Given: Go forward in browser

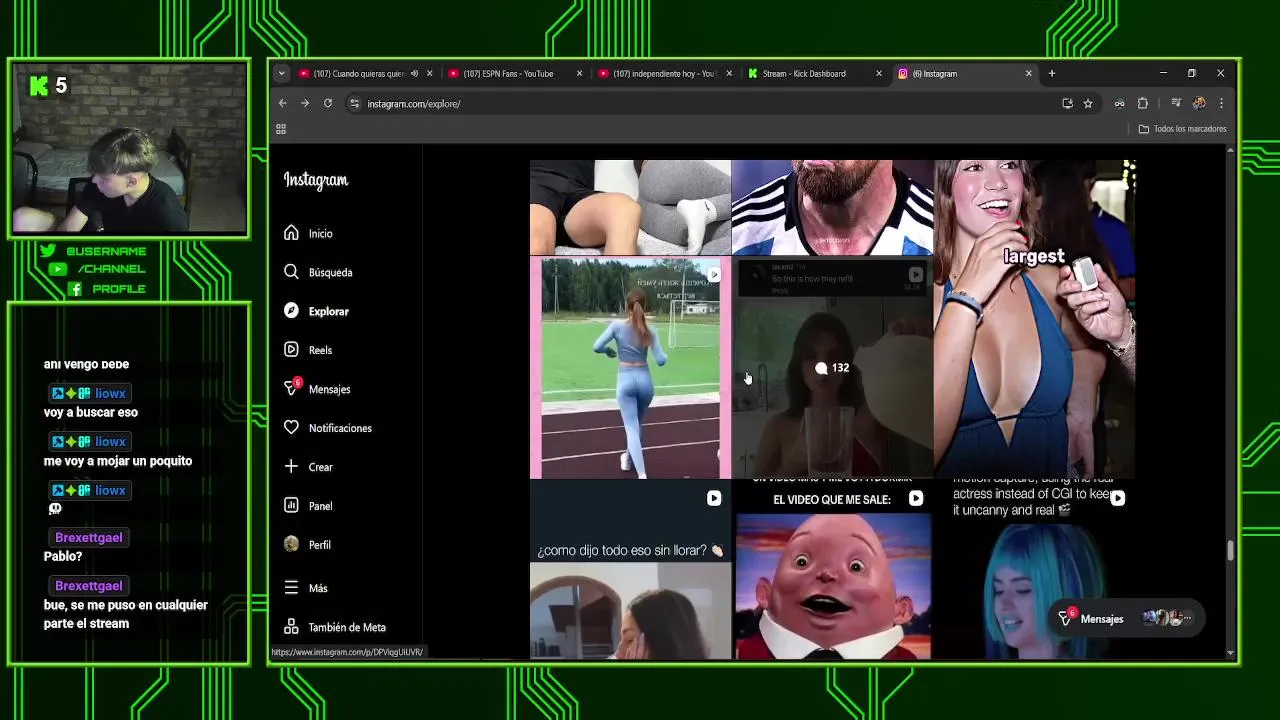Looking at the screenshot, I should click(305, 103).
